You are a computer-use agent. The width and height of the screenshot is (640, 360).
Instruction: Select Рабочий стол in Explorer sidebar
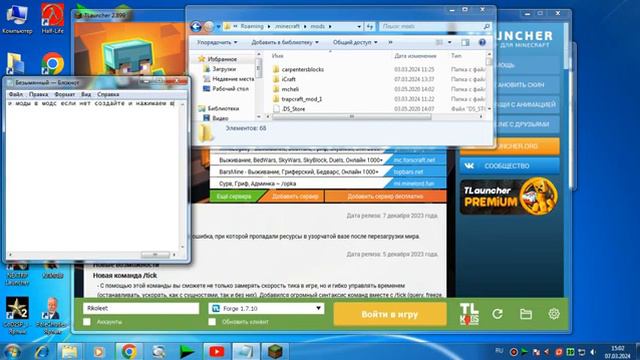tap(230, 89)
